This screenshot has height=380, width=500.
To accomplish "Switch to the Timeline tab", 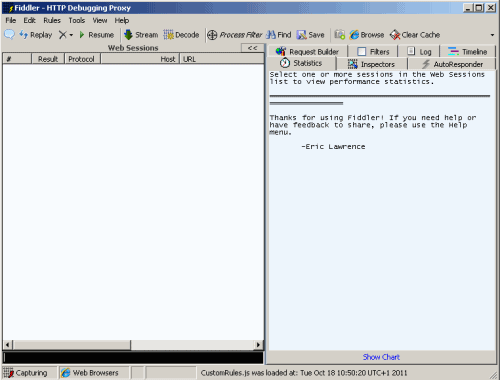I will coord(467,52).
